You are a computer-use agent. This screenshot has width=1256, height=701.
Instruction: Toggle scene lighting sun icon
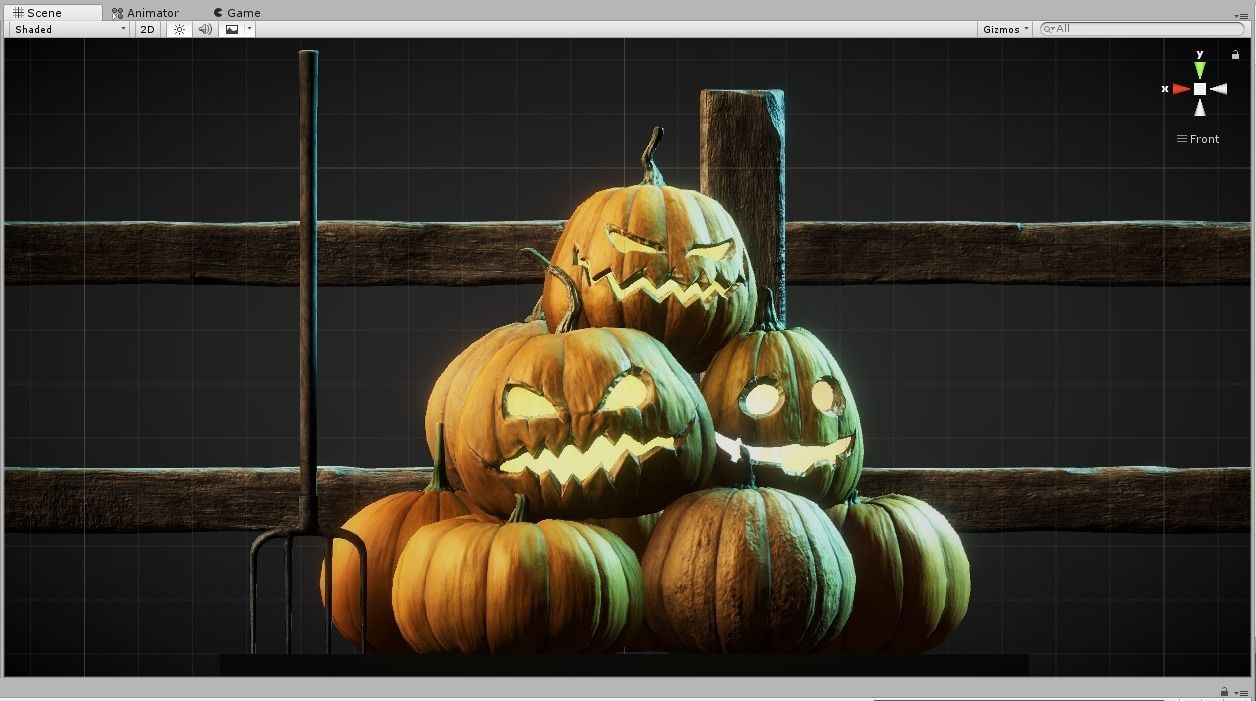click(x=179, y=29)
